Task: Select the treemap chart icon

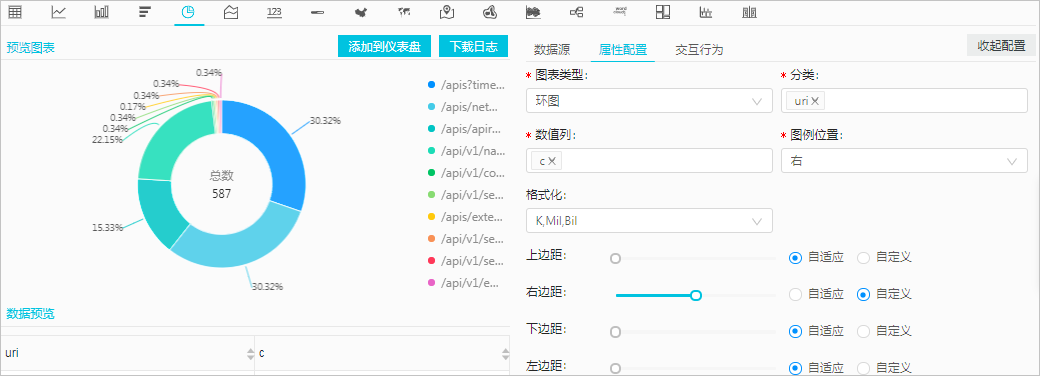Action: click(663, 12)
